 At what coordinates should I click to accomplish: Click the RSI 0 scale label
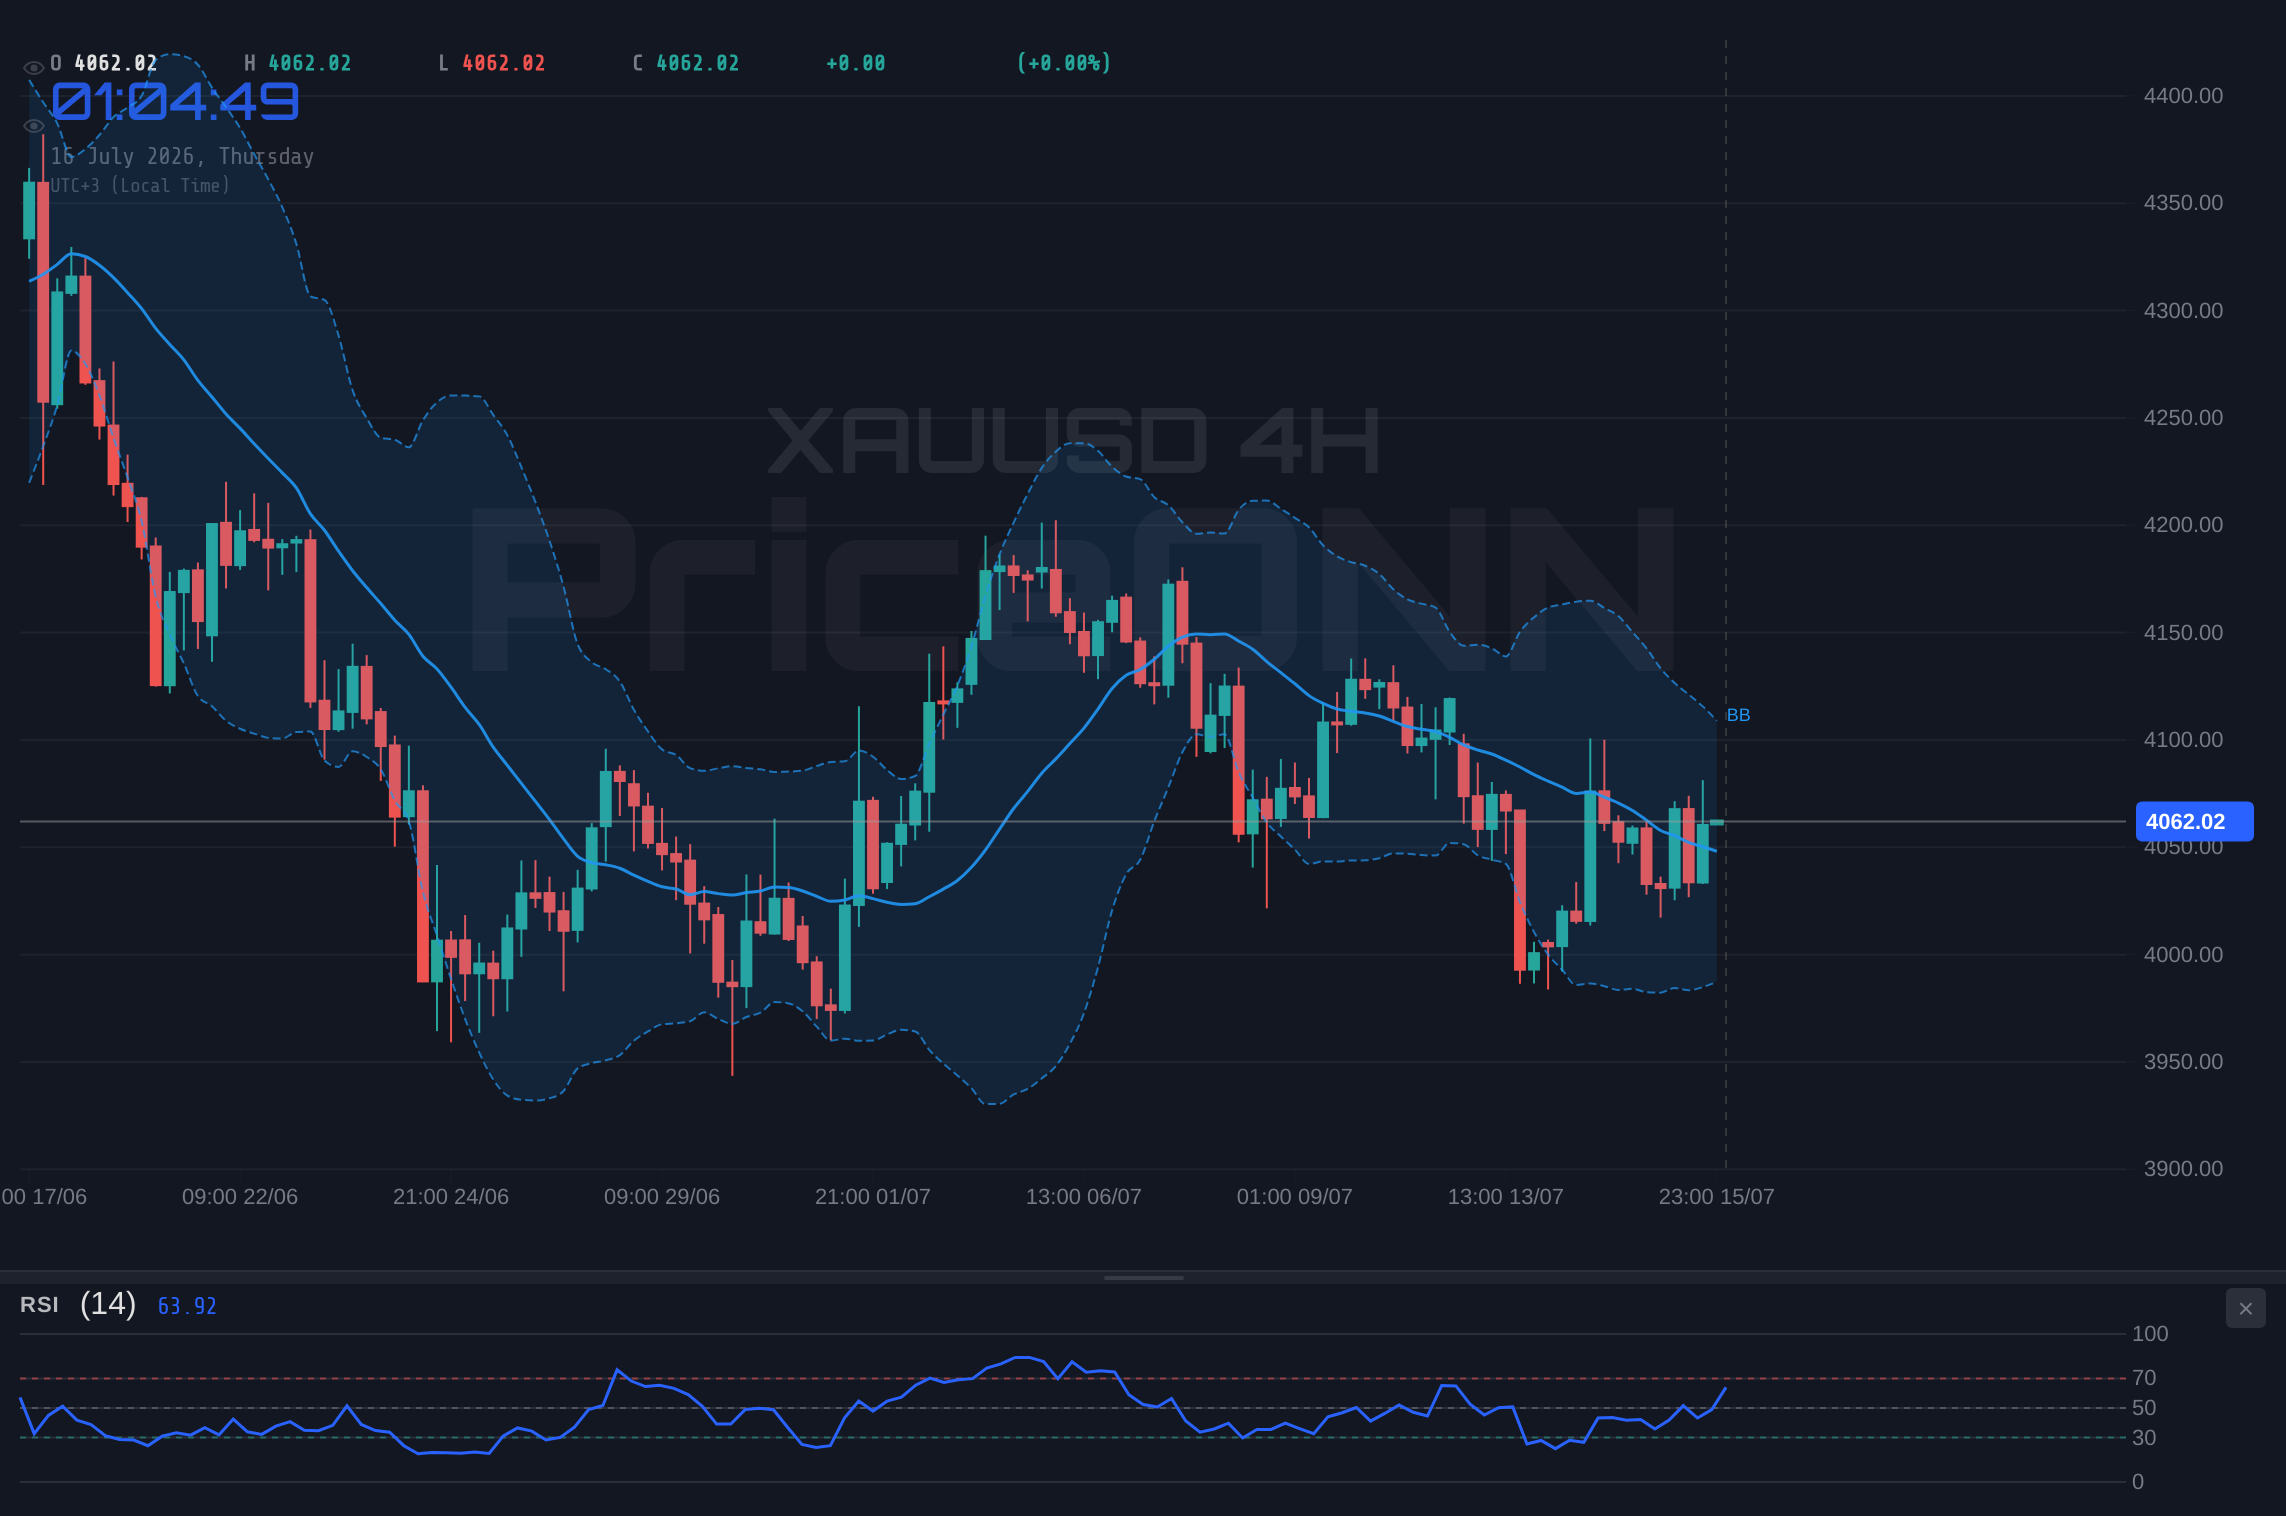(x=2138, y=1482)
